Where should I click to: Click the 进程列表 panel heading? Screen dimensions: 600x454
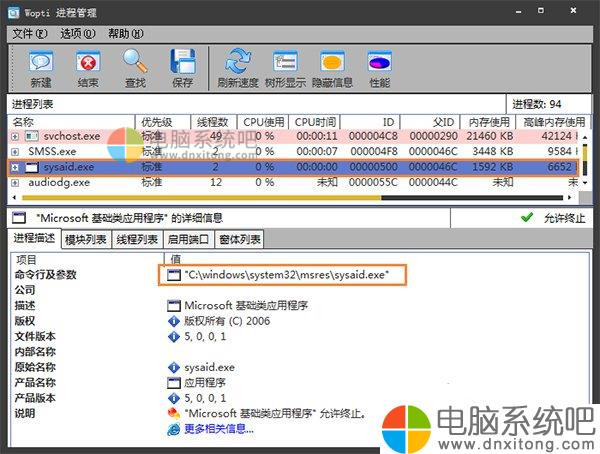[x=32, y=104]
